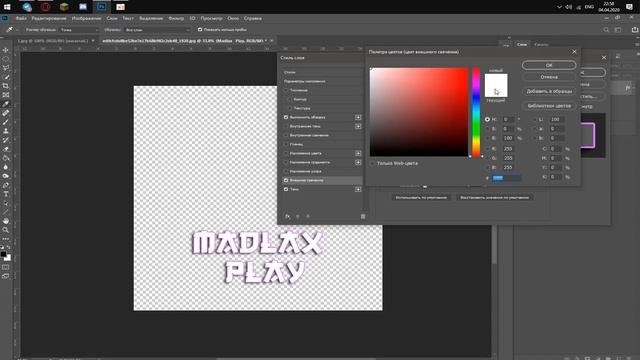Enable Только Web-цвета checkbox
640x360 pixels.
372,163
